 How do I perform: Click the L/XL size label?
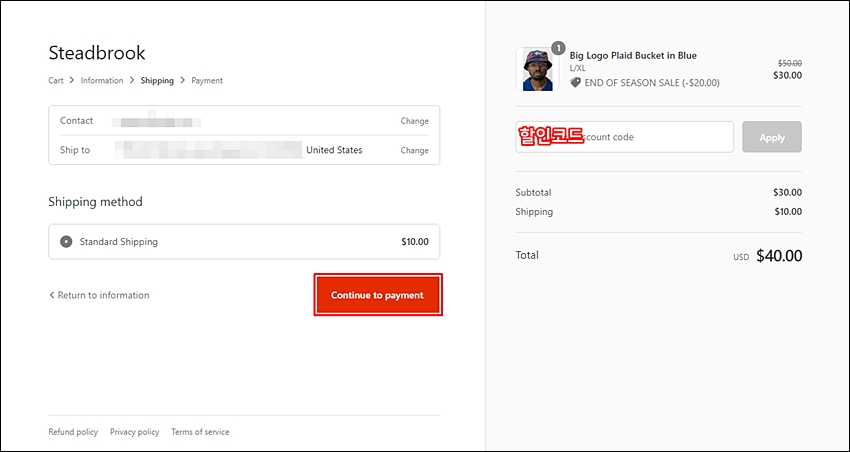(577, 68)
